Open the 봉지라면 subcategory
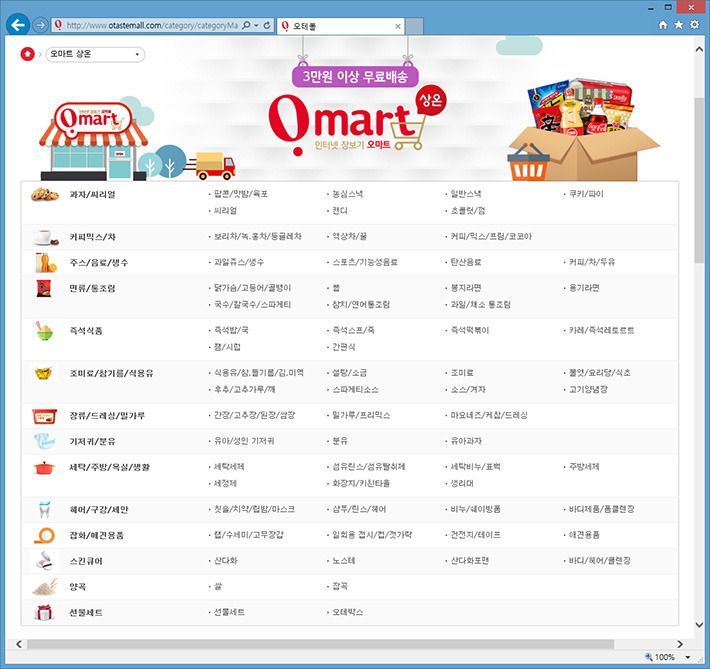The width and height of the screenshot is (710, 669). click(x=465, y=288)
